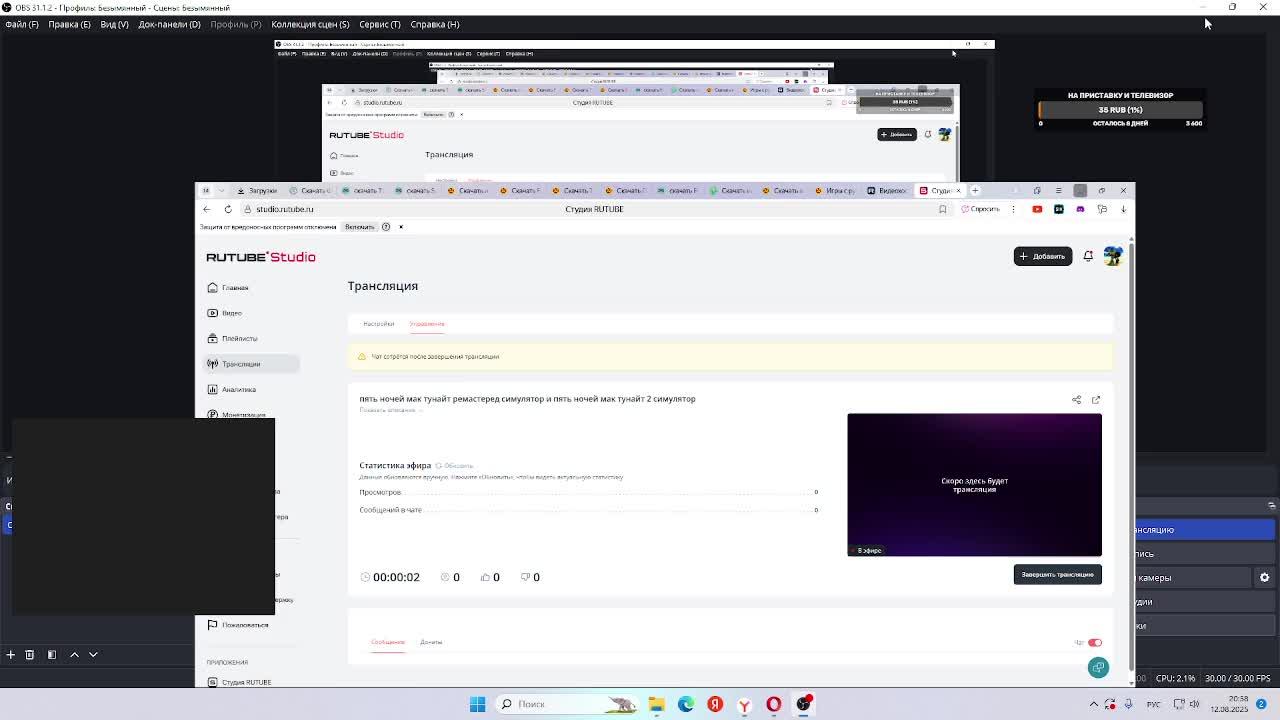1280x720 pixels.
Task: Open File Explorer from the taskbar
Action: [656, 704]
